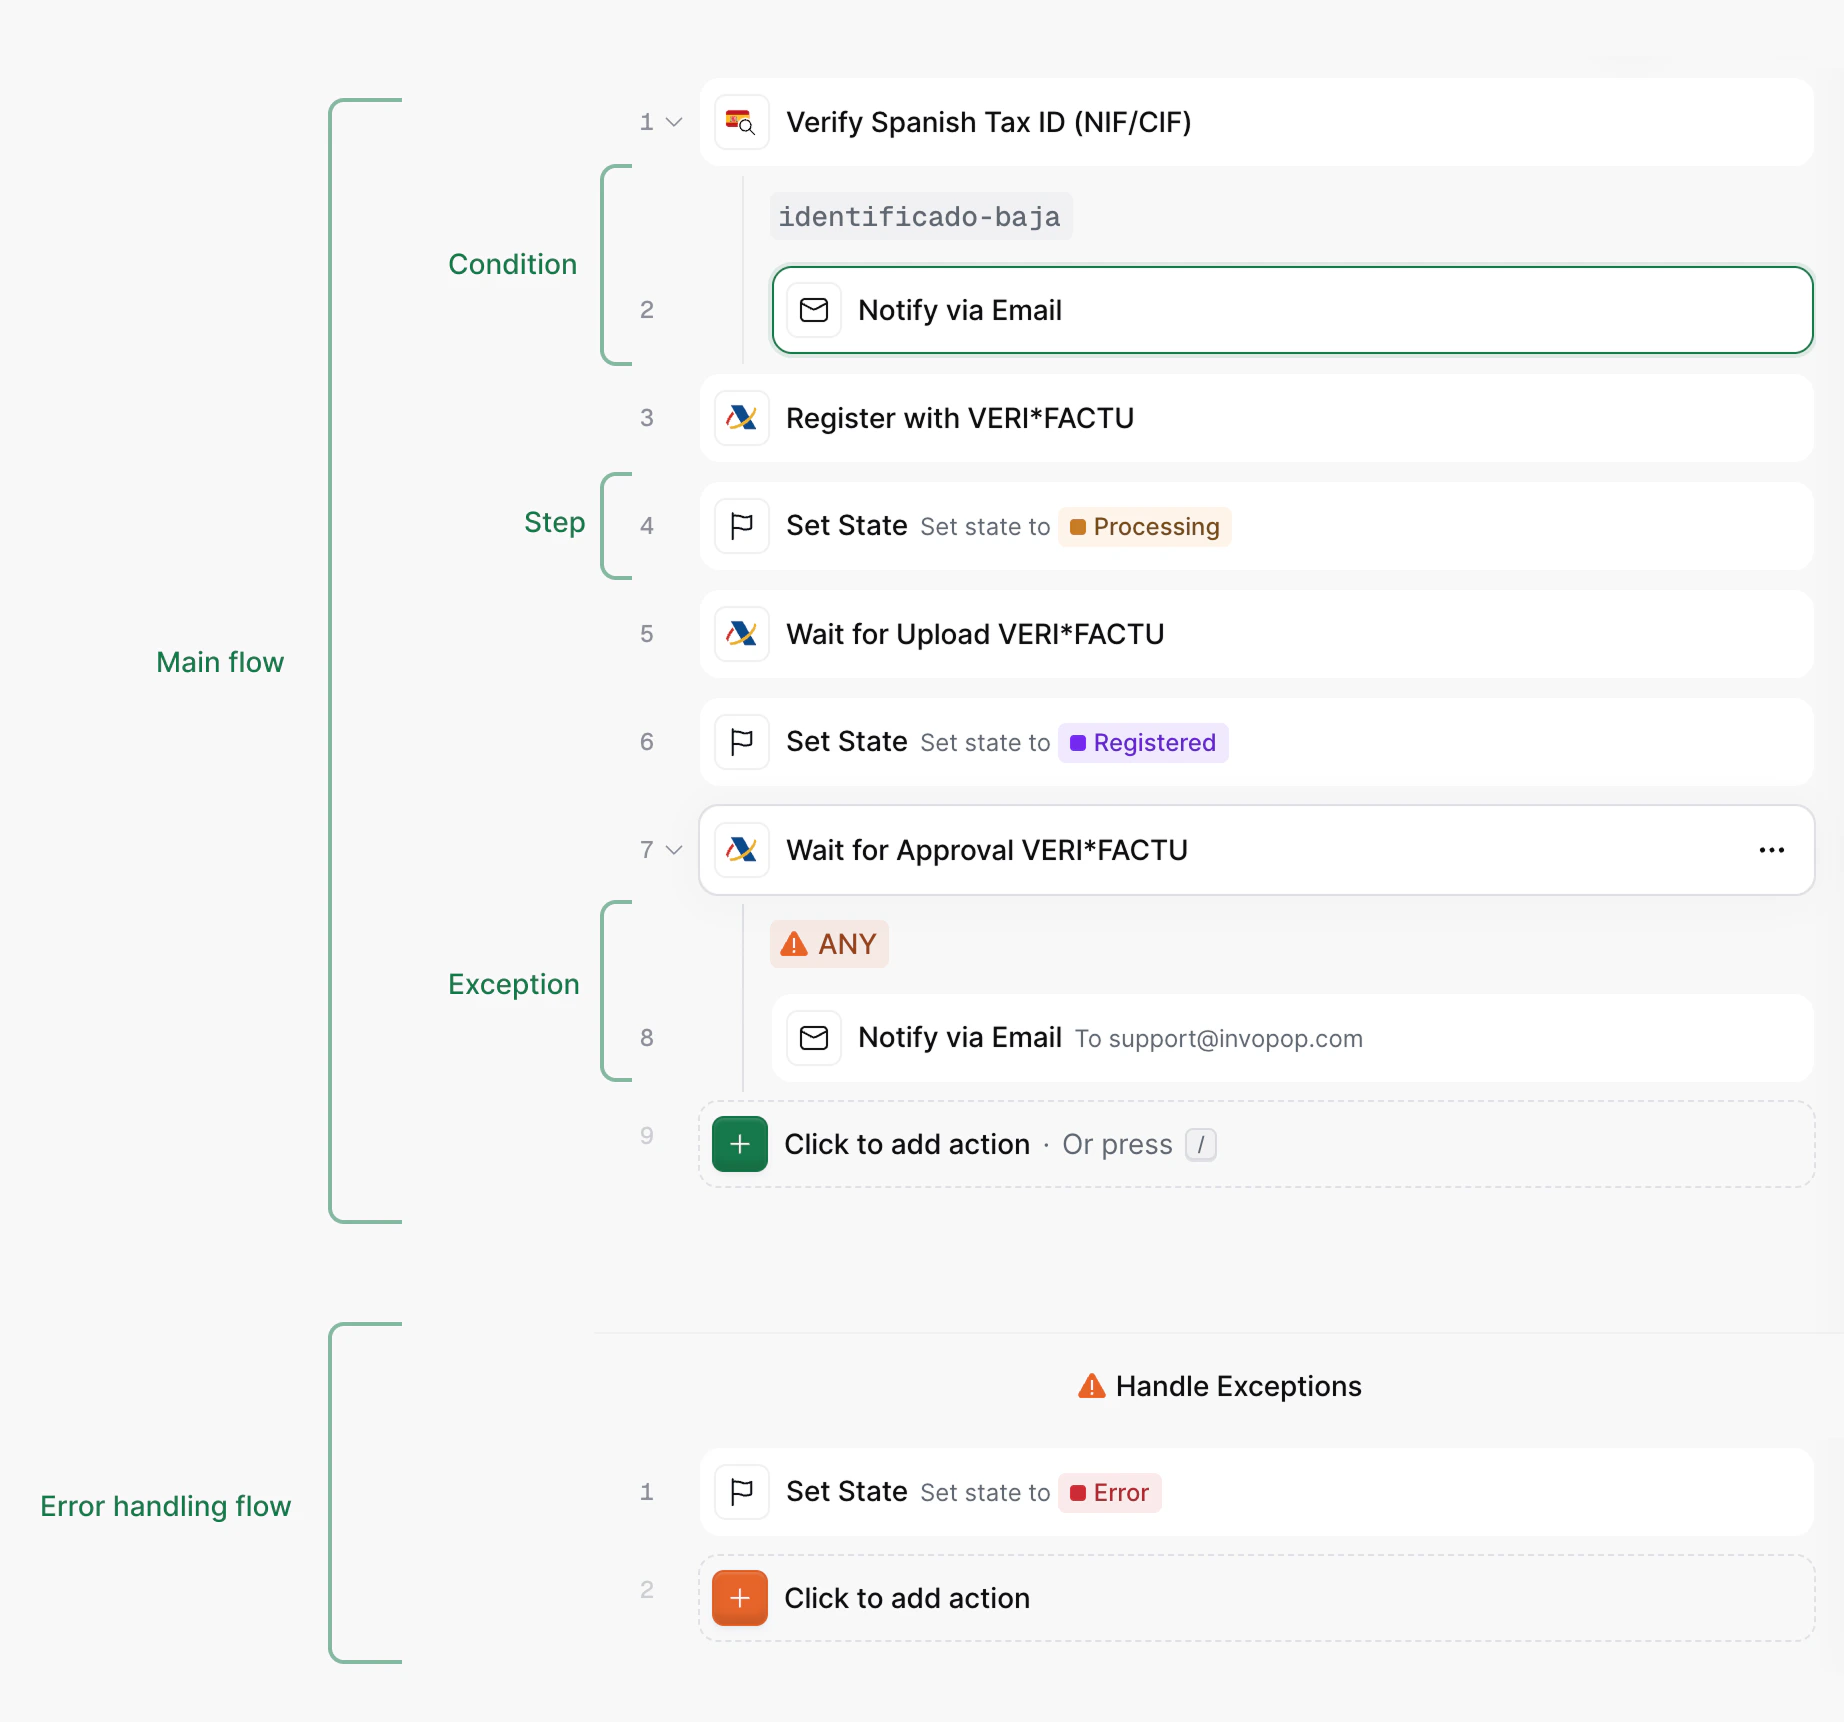Click the envelope icon on step 8 notification

(x=813, y=1038)
